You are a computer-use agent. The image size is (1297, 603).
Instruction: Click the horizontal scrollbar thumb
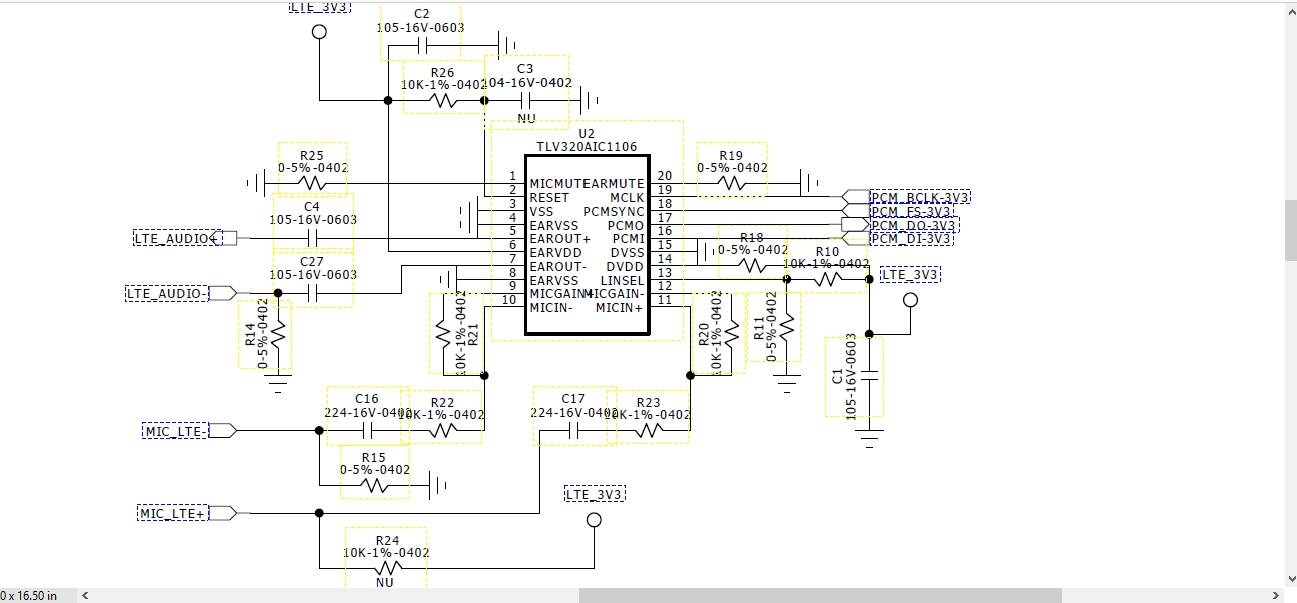click(x=821, y=595)
